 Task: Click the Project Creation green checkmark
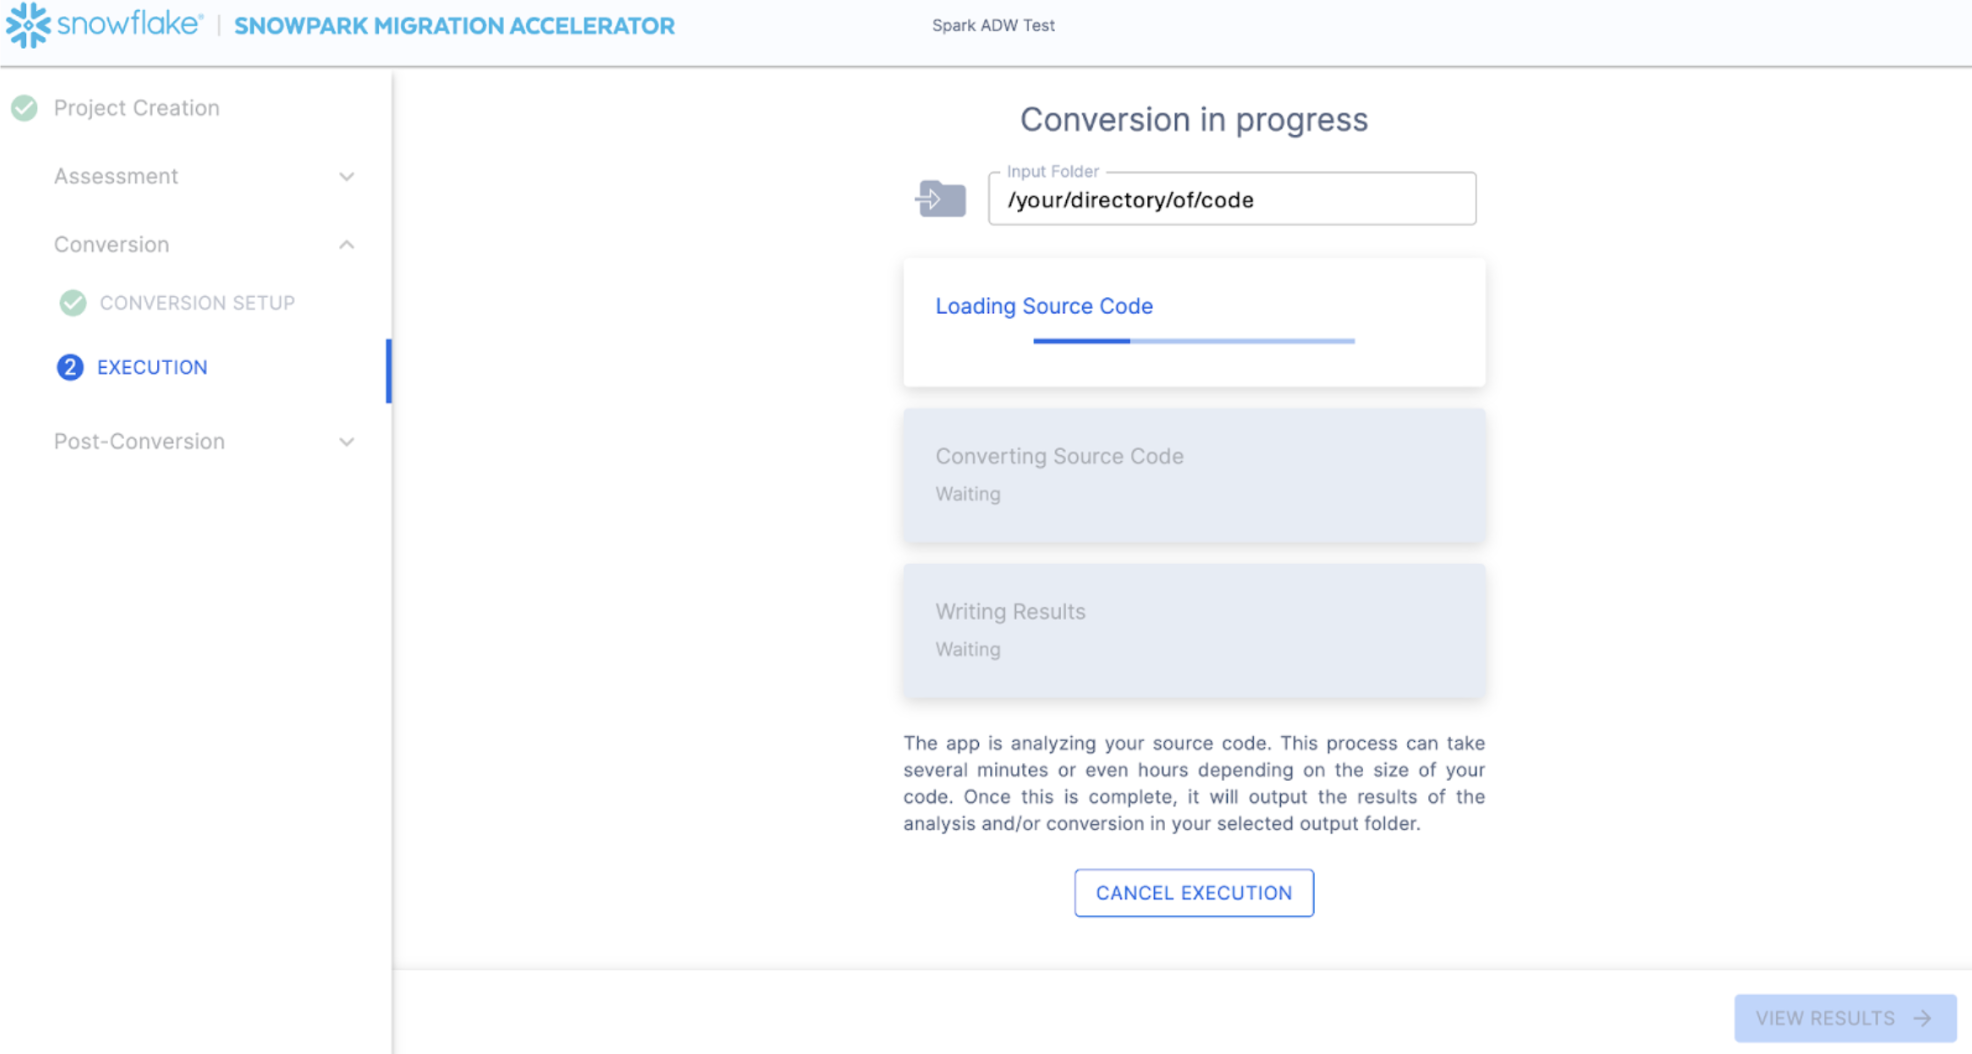pyautogui.click(x=25, y=108)
